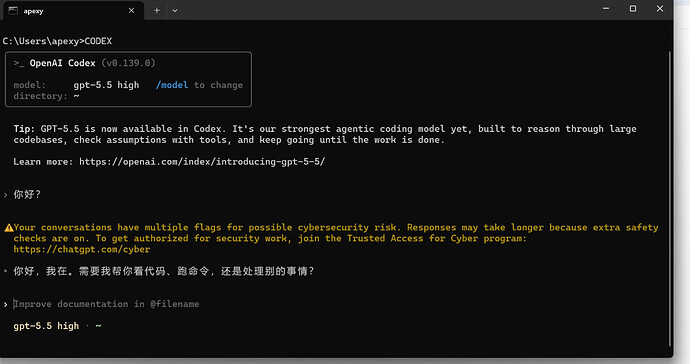Close the terminal window
Screen dimensions: 690x364
point(660,9)
